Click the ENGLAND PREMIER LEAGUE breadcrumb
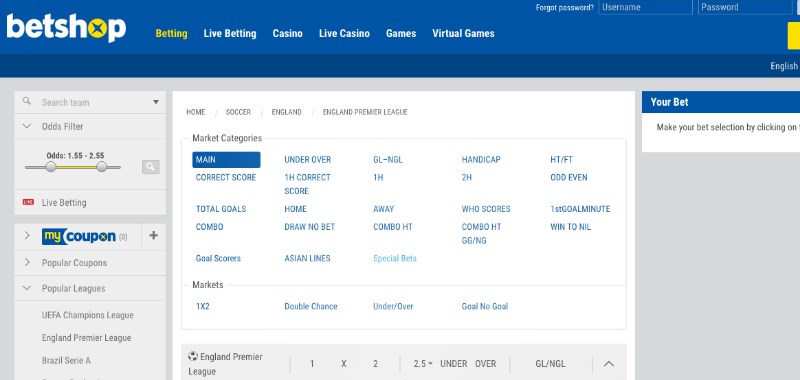This screenshot has height=380, width=800. tap(365, 112)
